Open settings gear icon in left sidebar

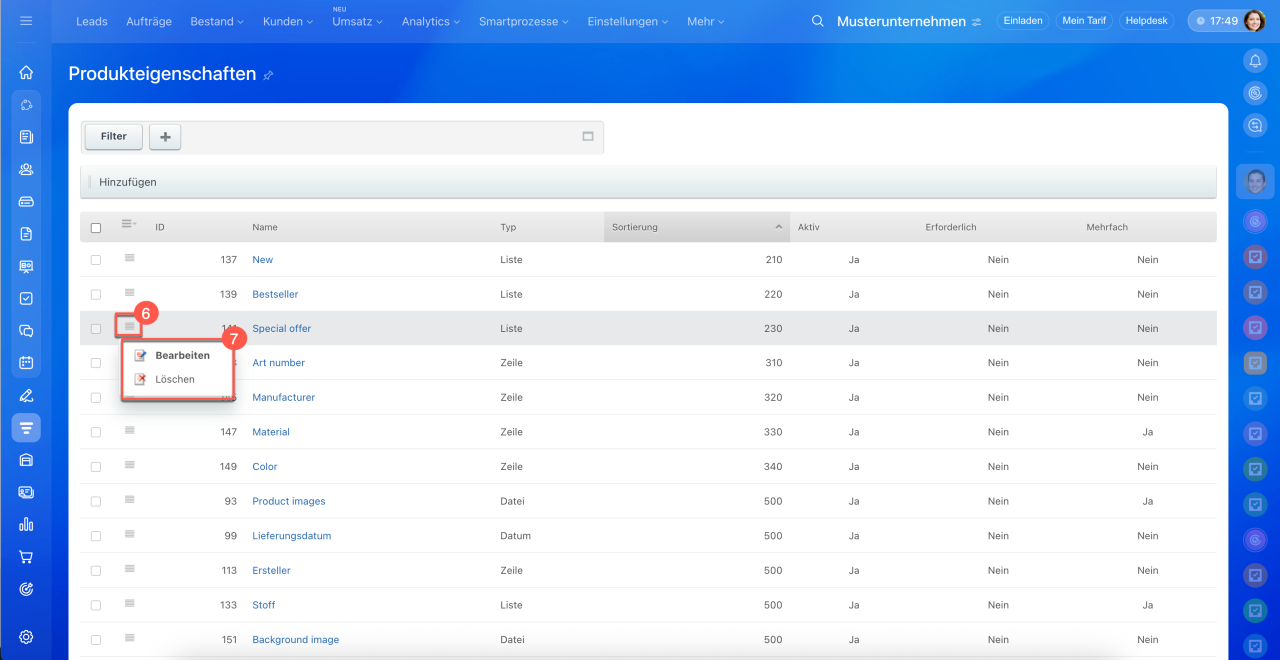point(26,637)
